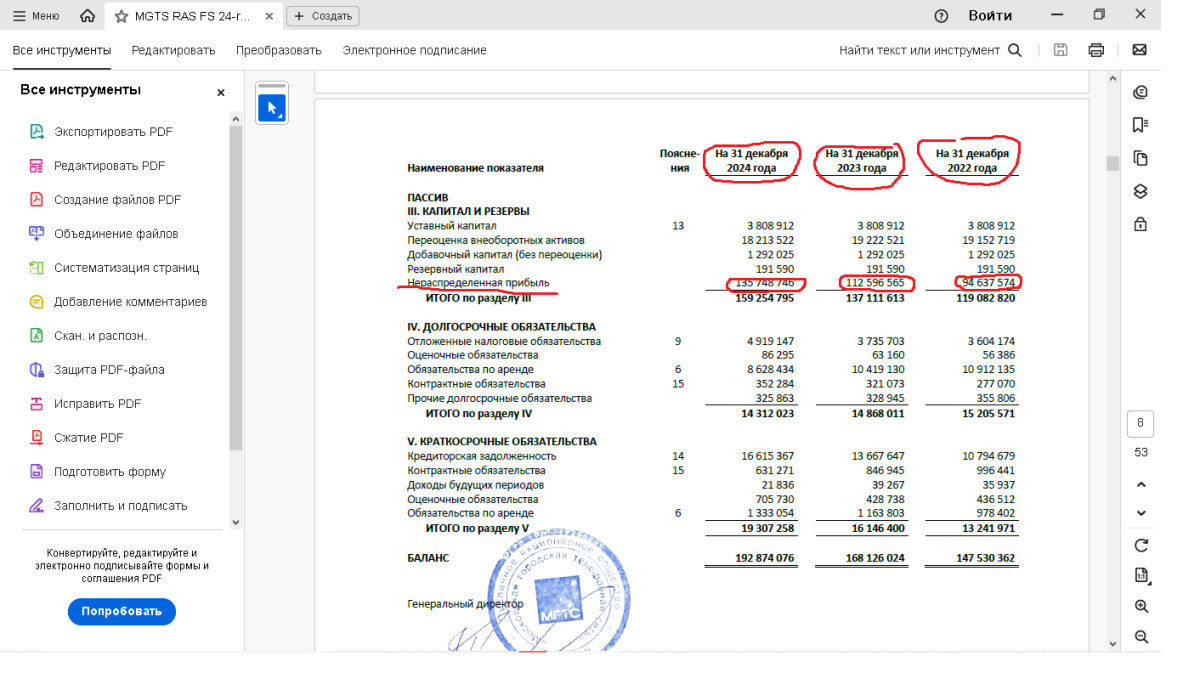Switch to the Редактировать tab

coord(173,50)
